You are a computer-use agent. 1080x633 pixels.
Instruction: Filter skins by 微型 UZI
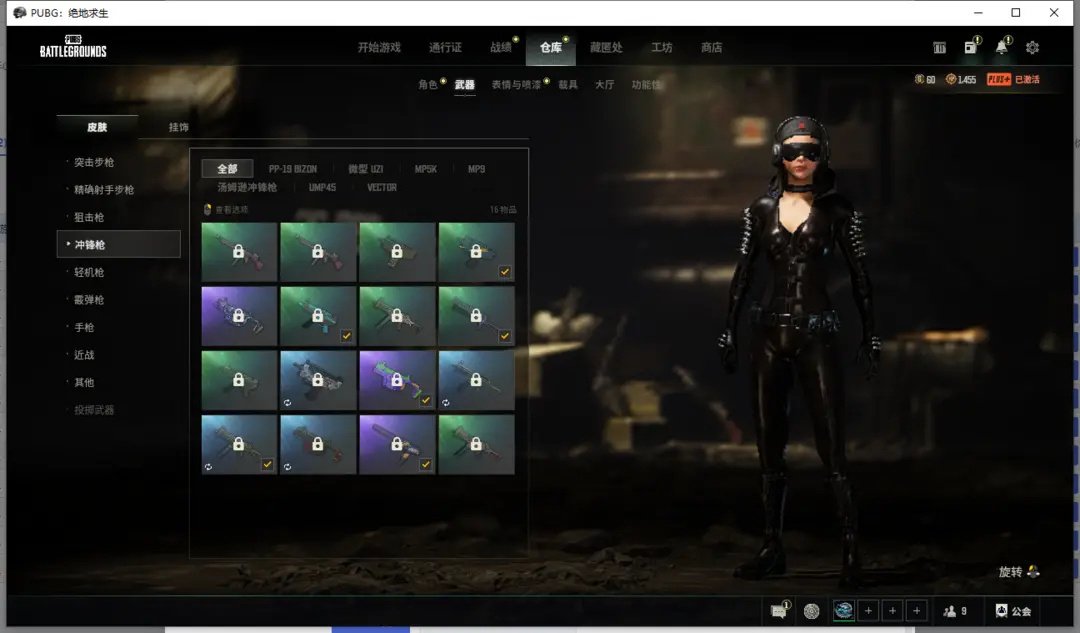[x=366, y=169]
